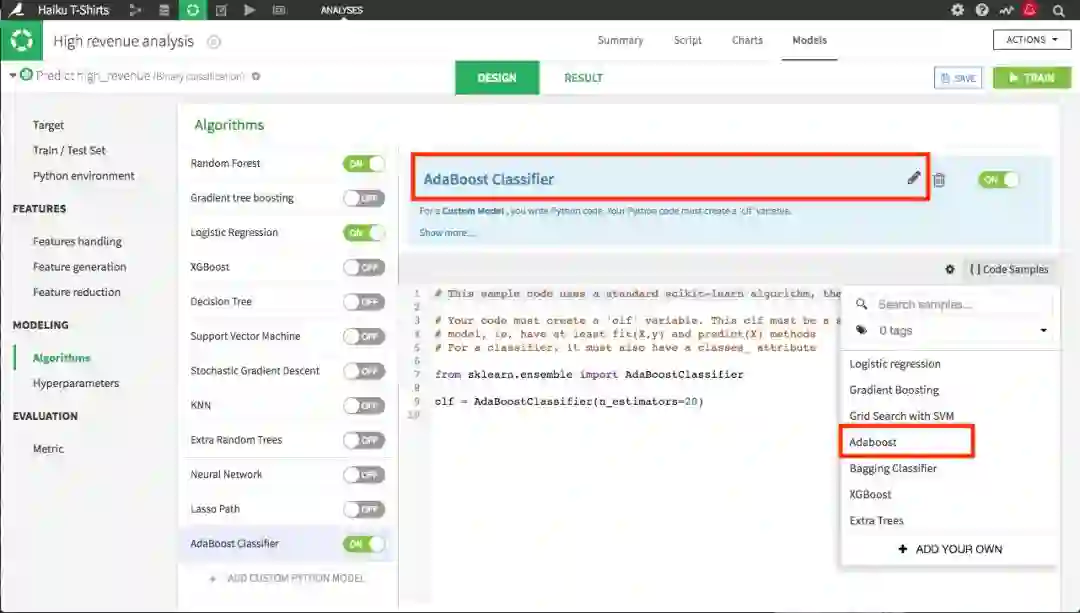
Task: Open the Charts tab
Action: (747, 40)
